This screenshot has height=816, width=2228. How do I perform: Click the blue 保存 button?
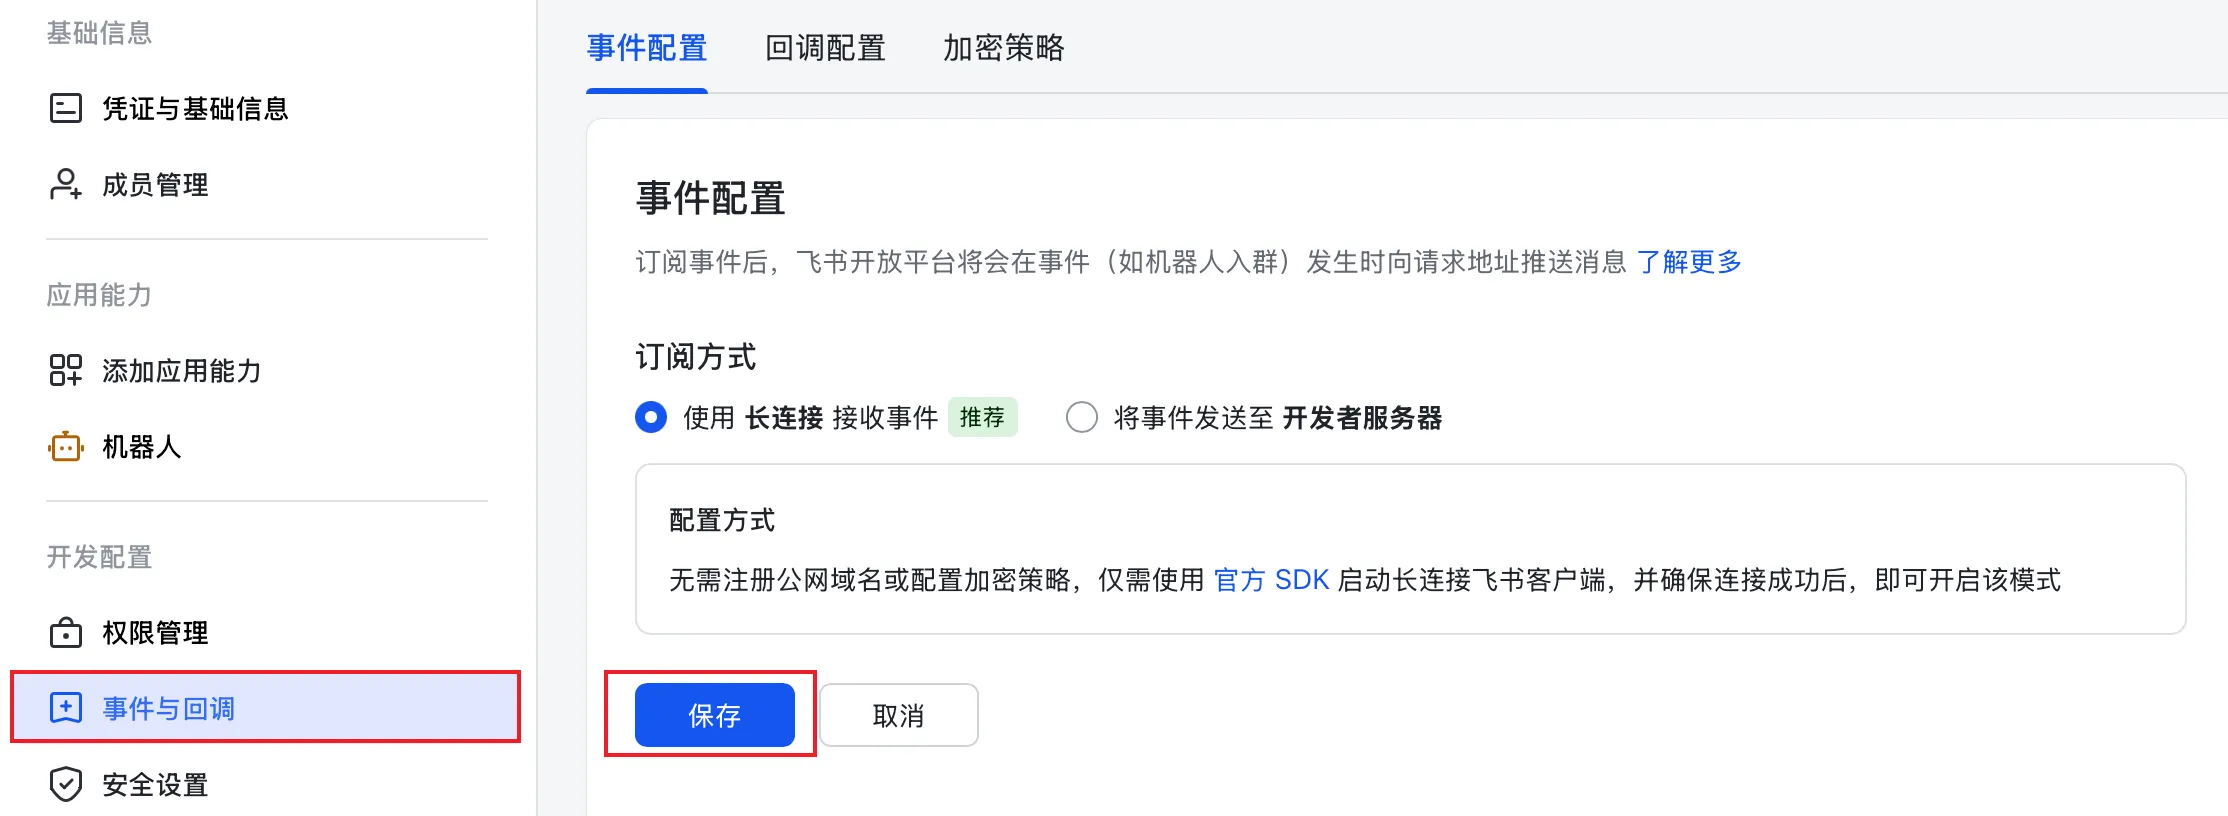(x=714, y=715)
